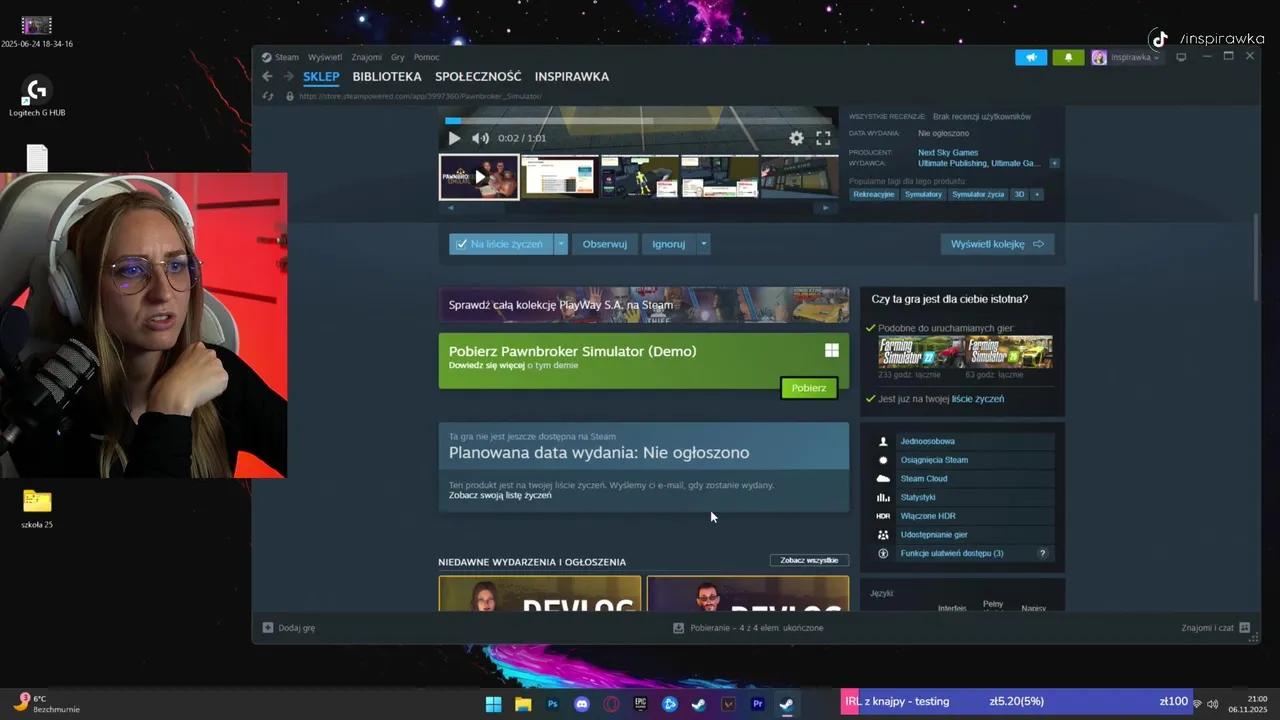Open the Next Sky Games developer link
1280x720 pixels.
tap(948, 153)
